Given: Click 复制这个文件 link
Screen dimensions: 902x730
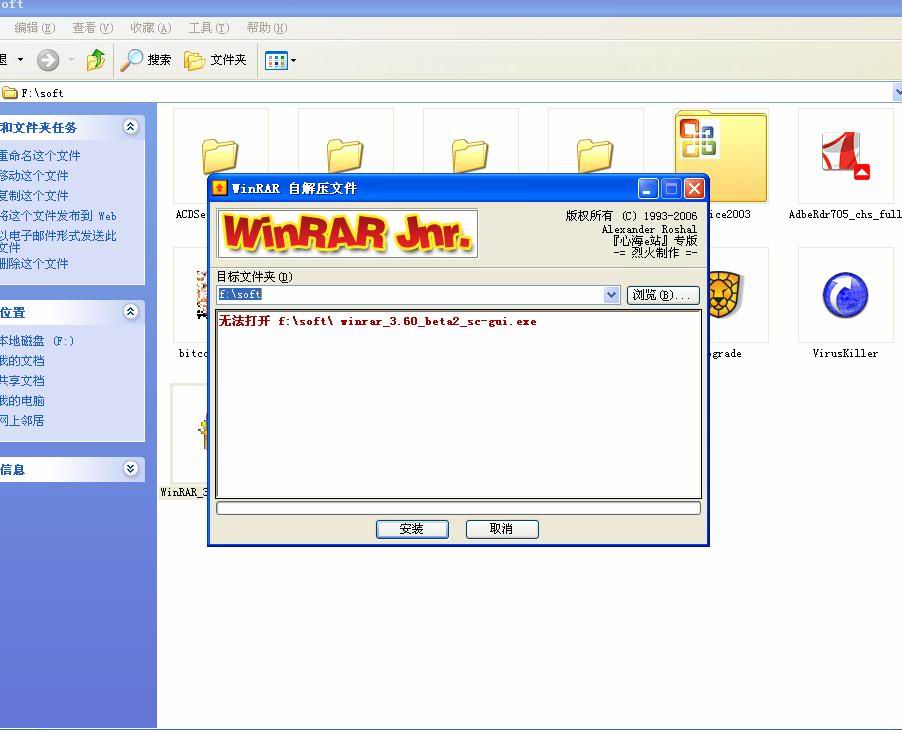Looking at the screenshot, I should [x=34, y=196].
